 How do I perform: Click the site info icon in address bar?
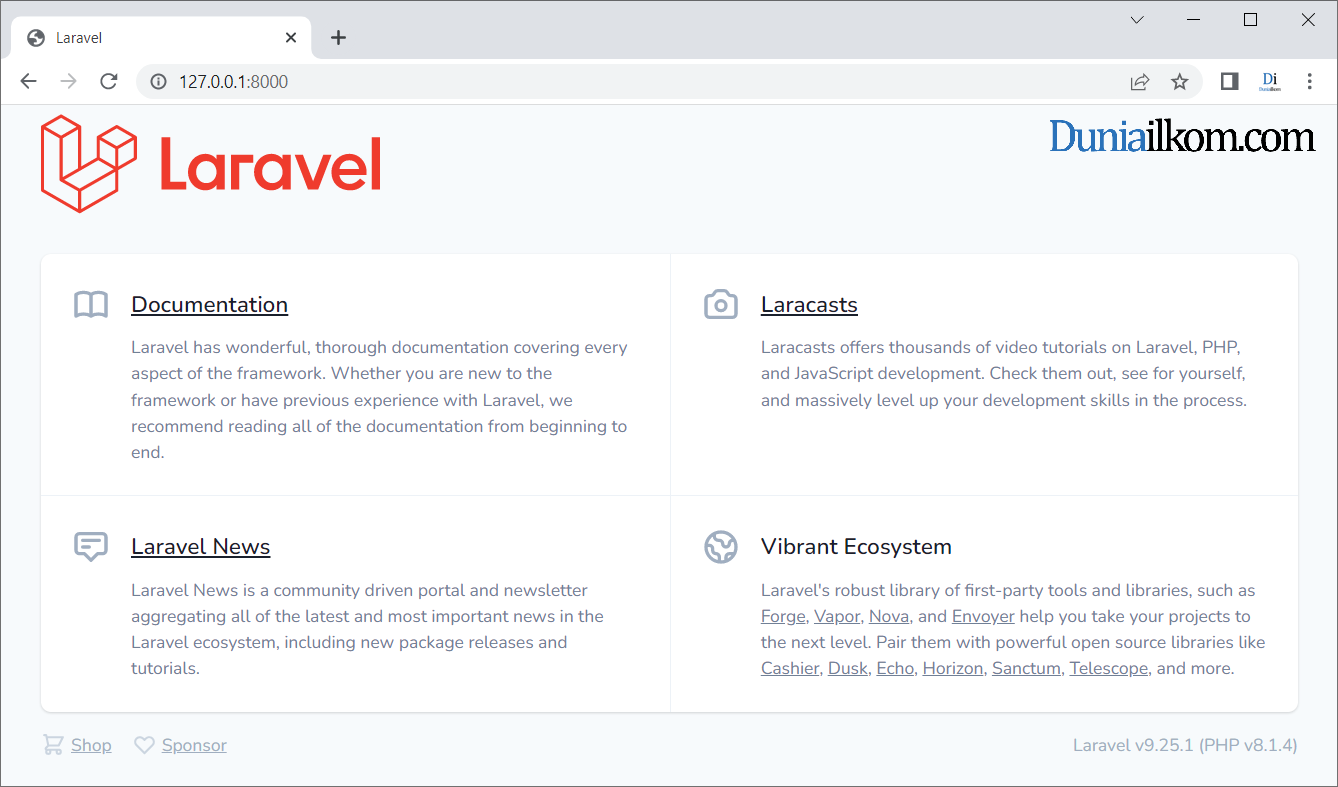coord(158,82)
